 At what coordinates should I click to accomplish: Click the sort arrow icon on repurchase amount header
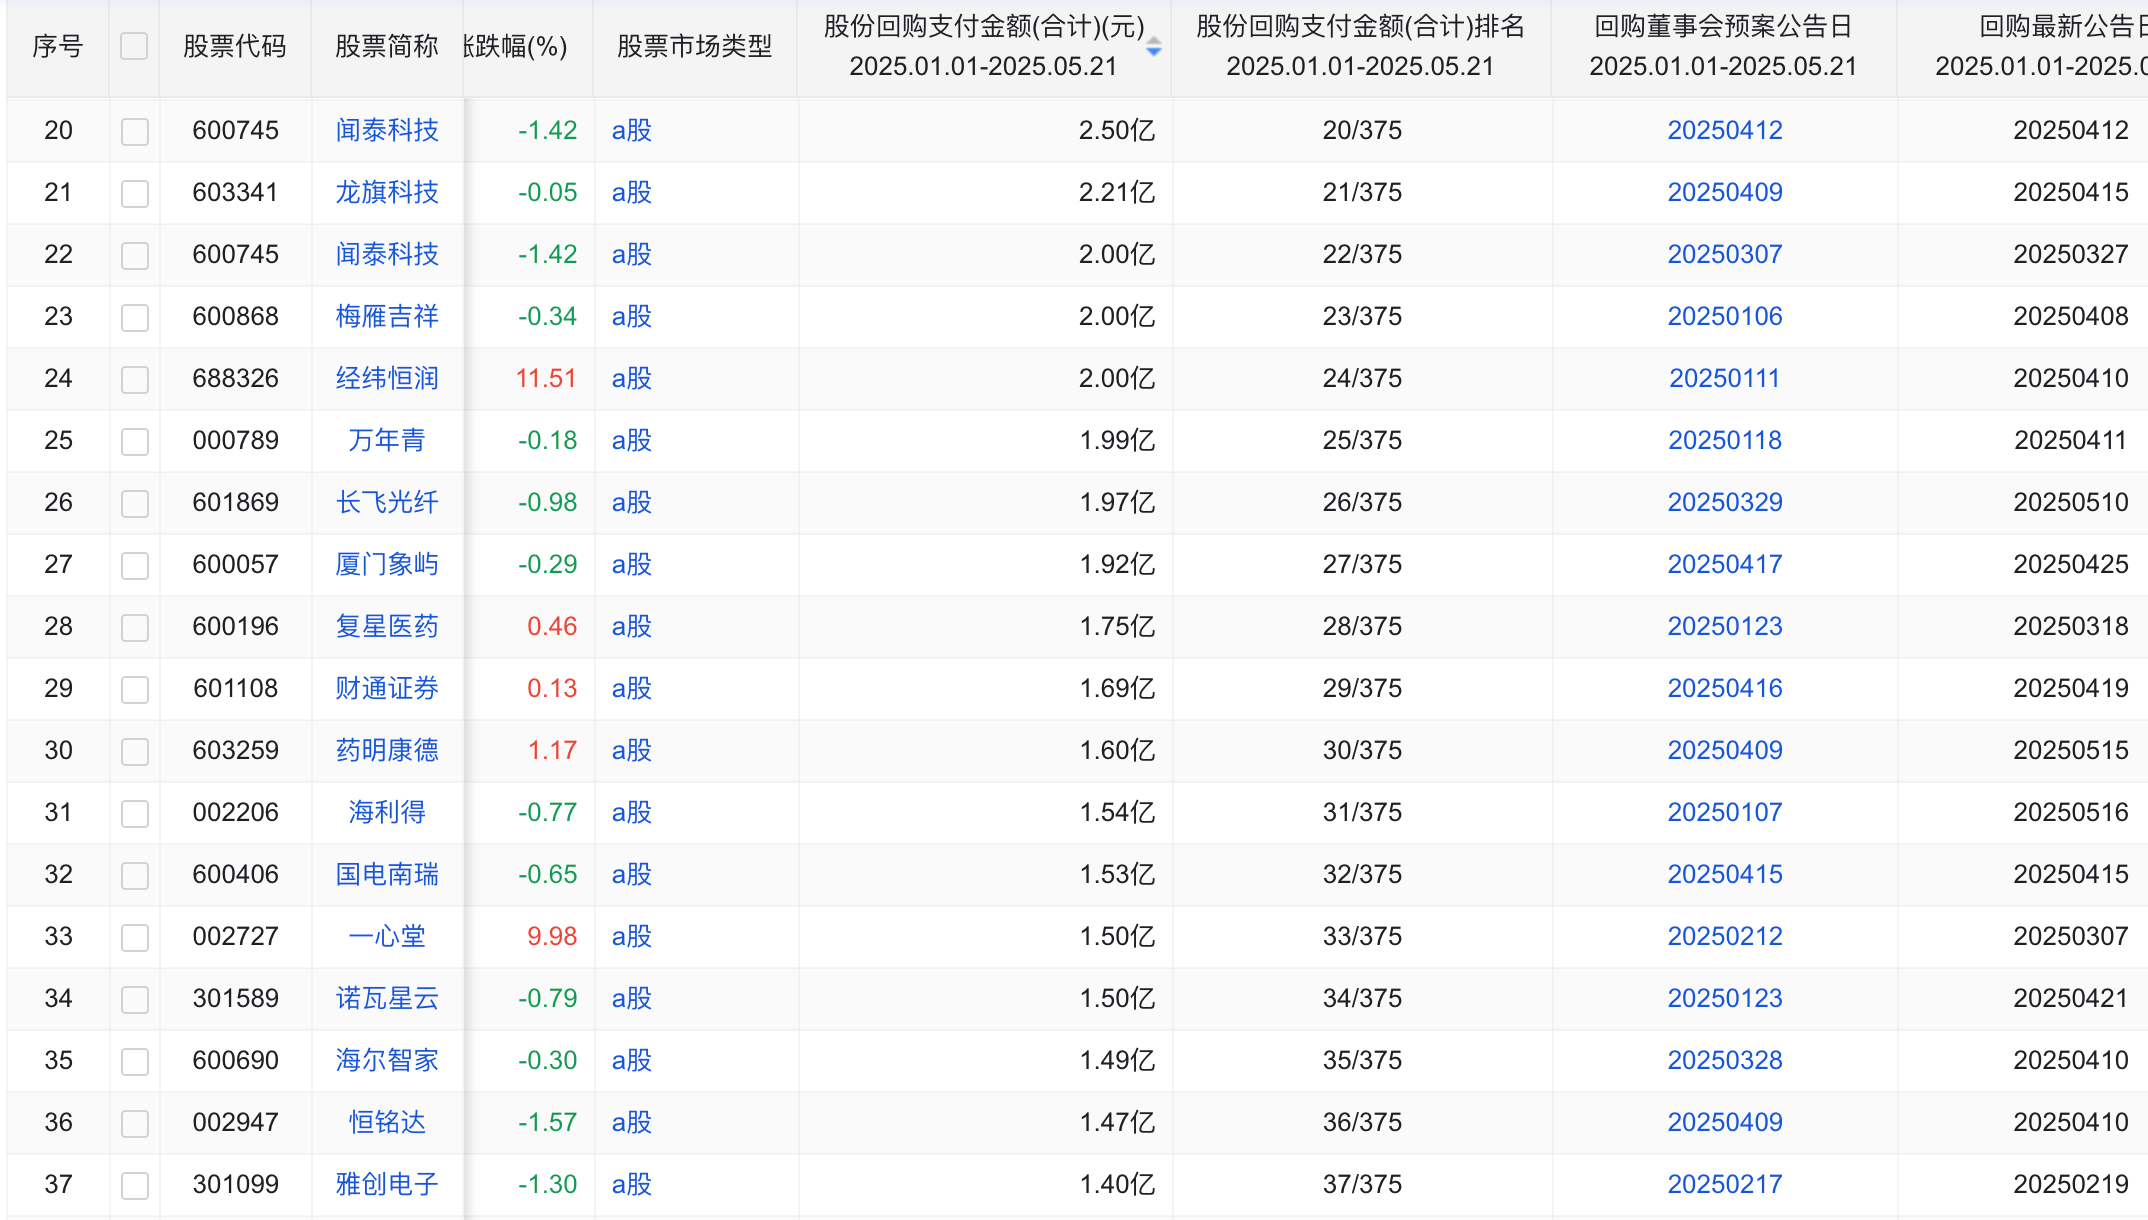pos(1154,47)
